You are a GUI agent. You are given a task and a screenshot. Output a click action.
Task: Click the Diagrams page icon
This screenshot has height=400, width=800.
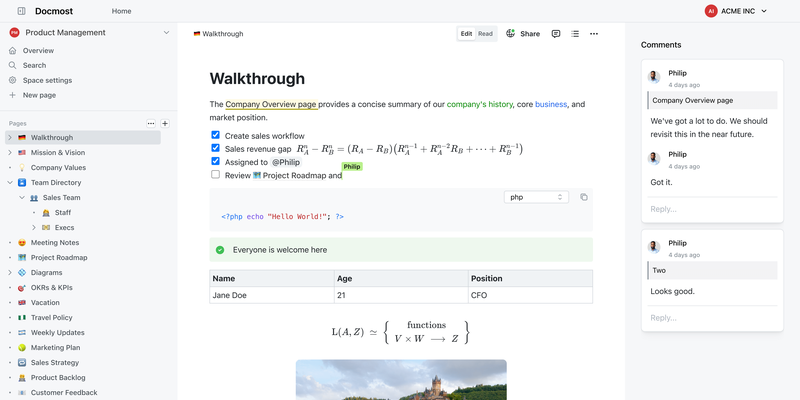(22, 272)
